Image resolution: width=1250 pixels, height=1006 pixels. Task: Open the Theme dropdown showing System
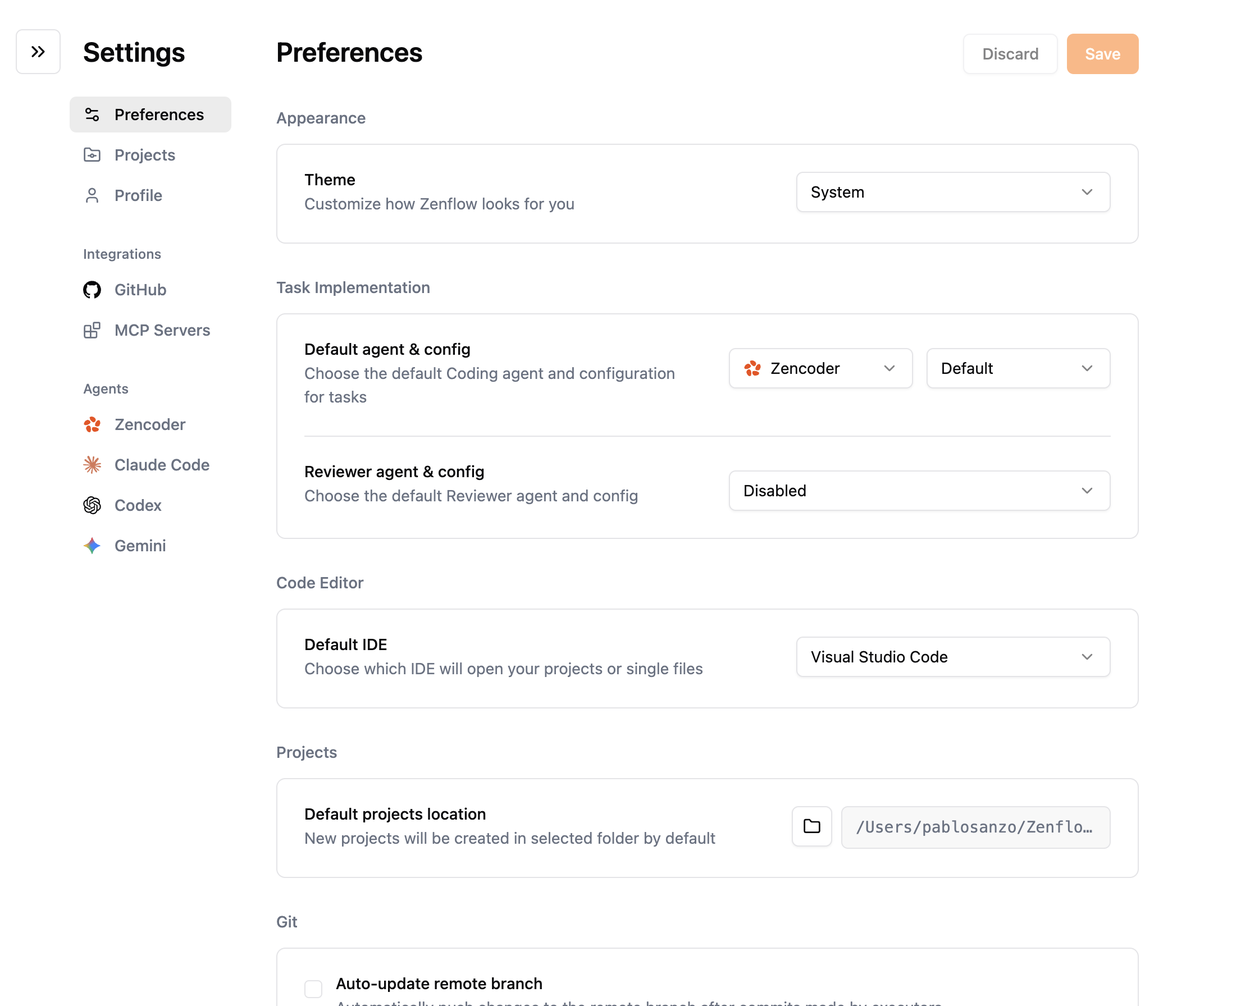tap(952, 191)
